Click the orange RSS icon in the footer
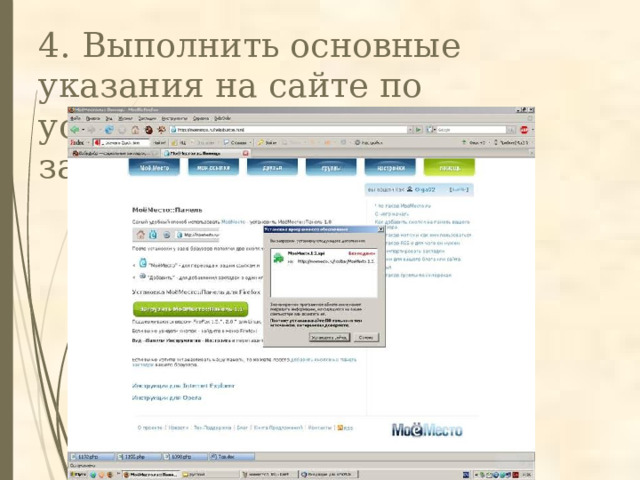Screen dimensions: 640x480 [x=340, y=427]
